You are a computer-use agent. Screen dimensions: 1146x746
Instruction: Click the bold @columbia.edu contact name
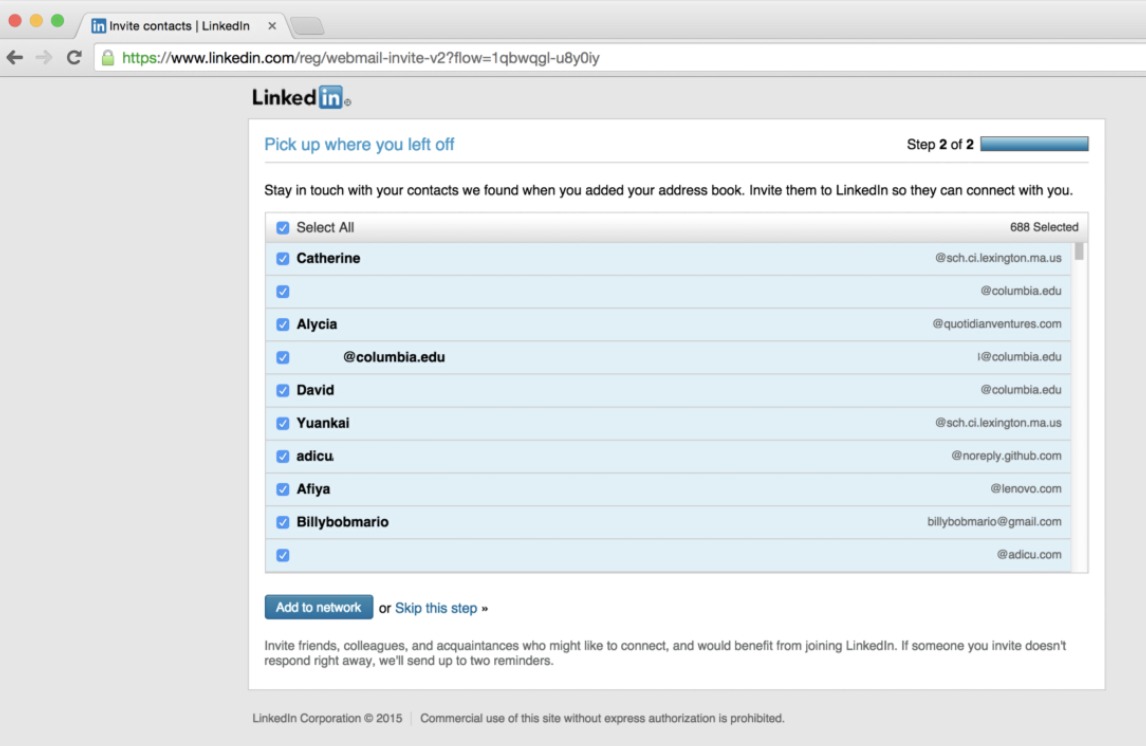(394, 357)
